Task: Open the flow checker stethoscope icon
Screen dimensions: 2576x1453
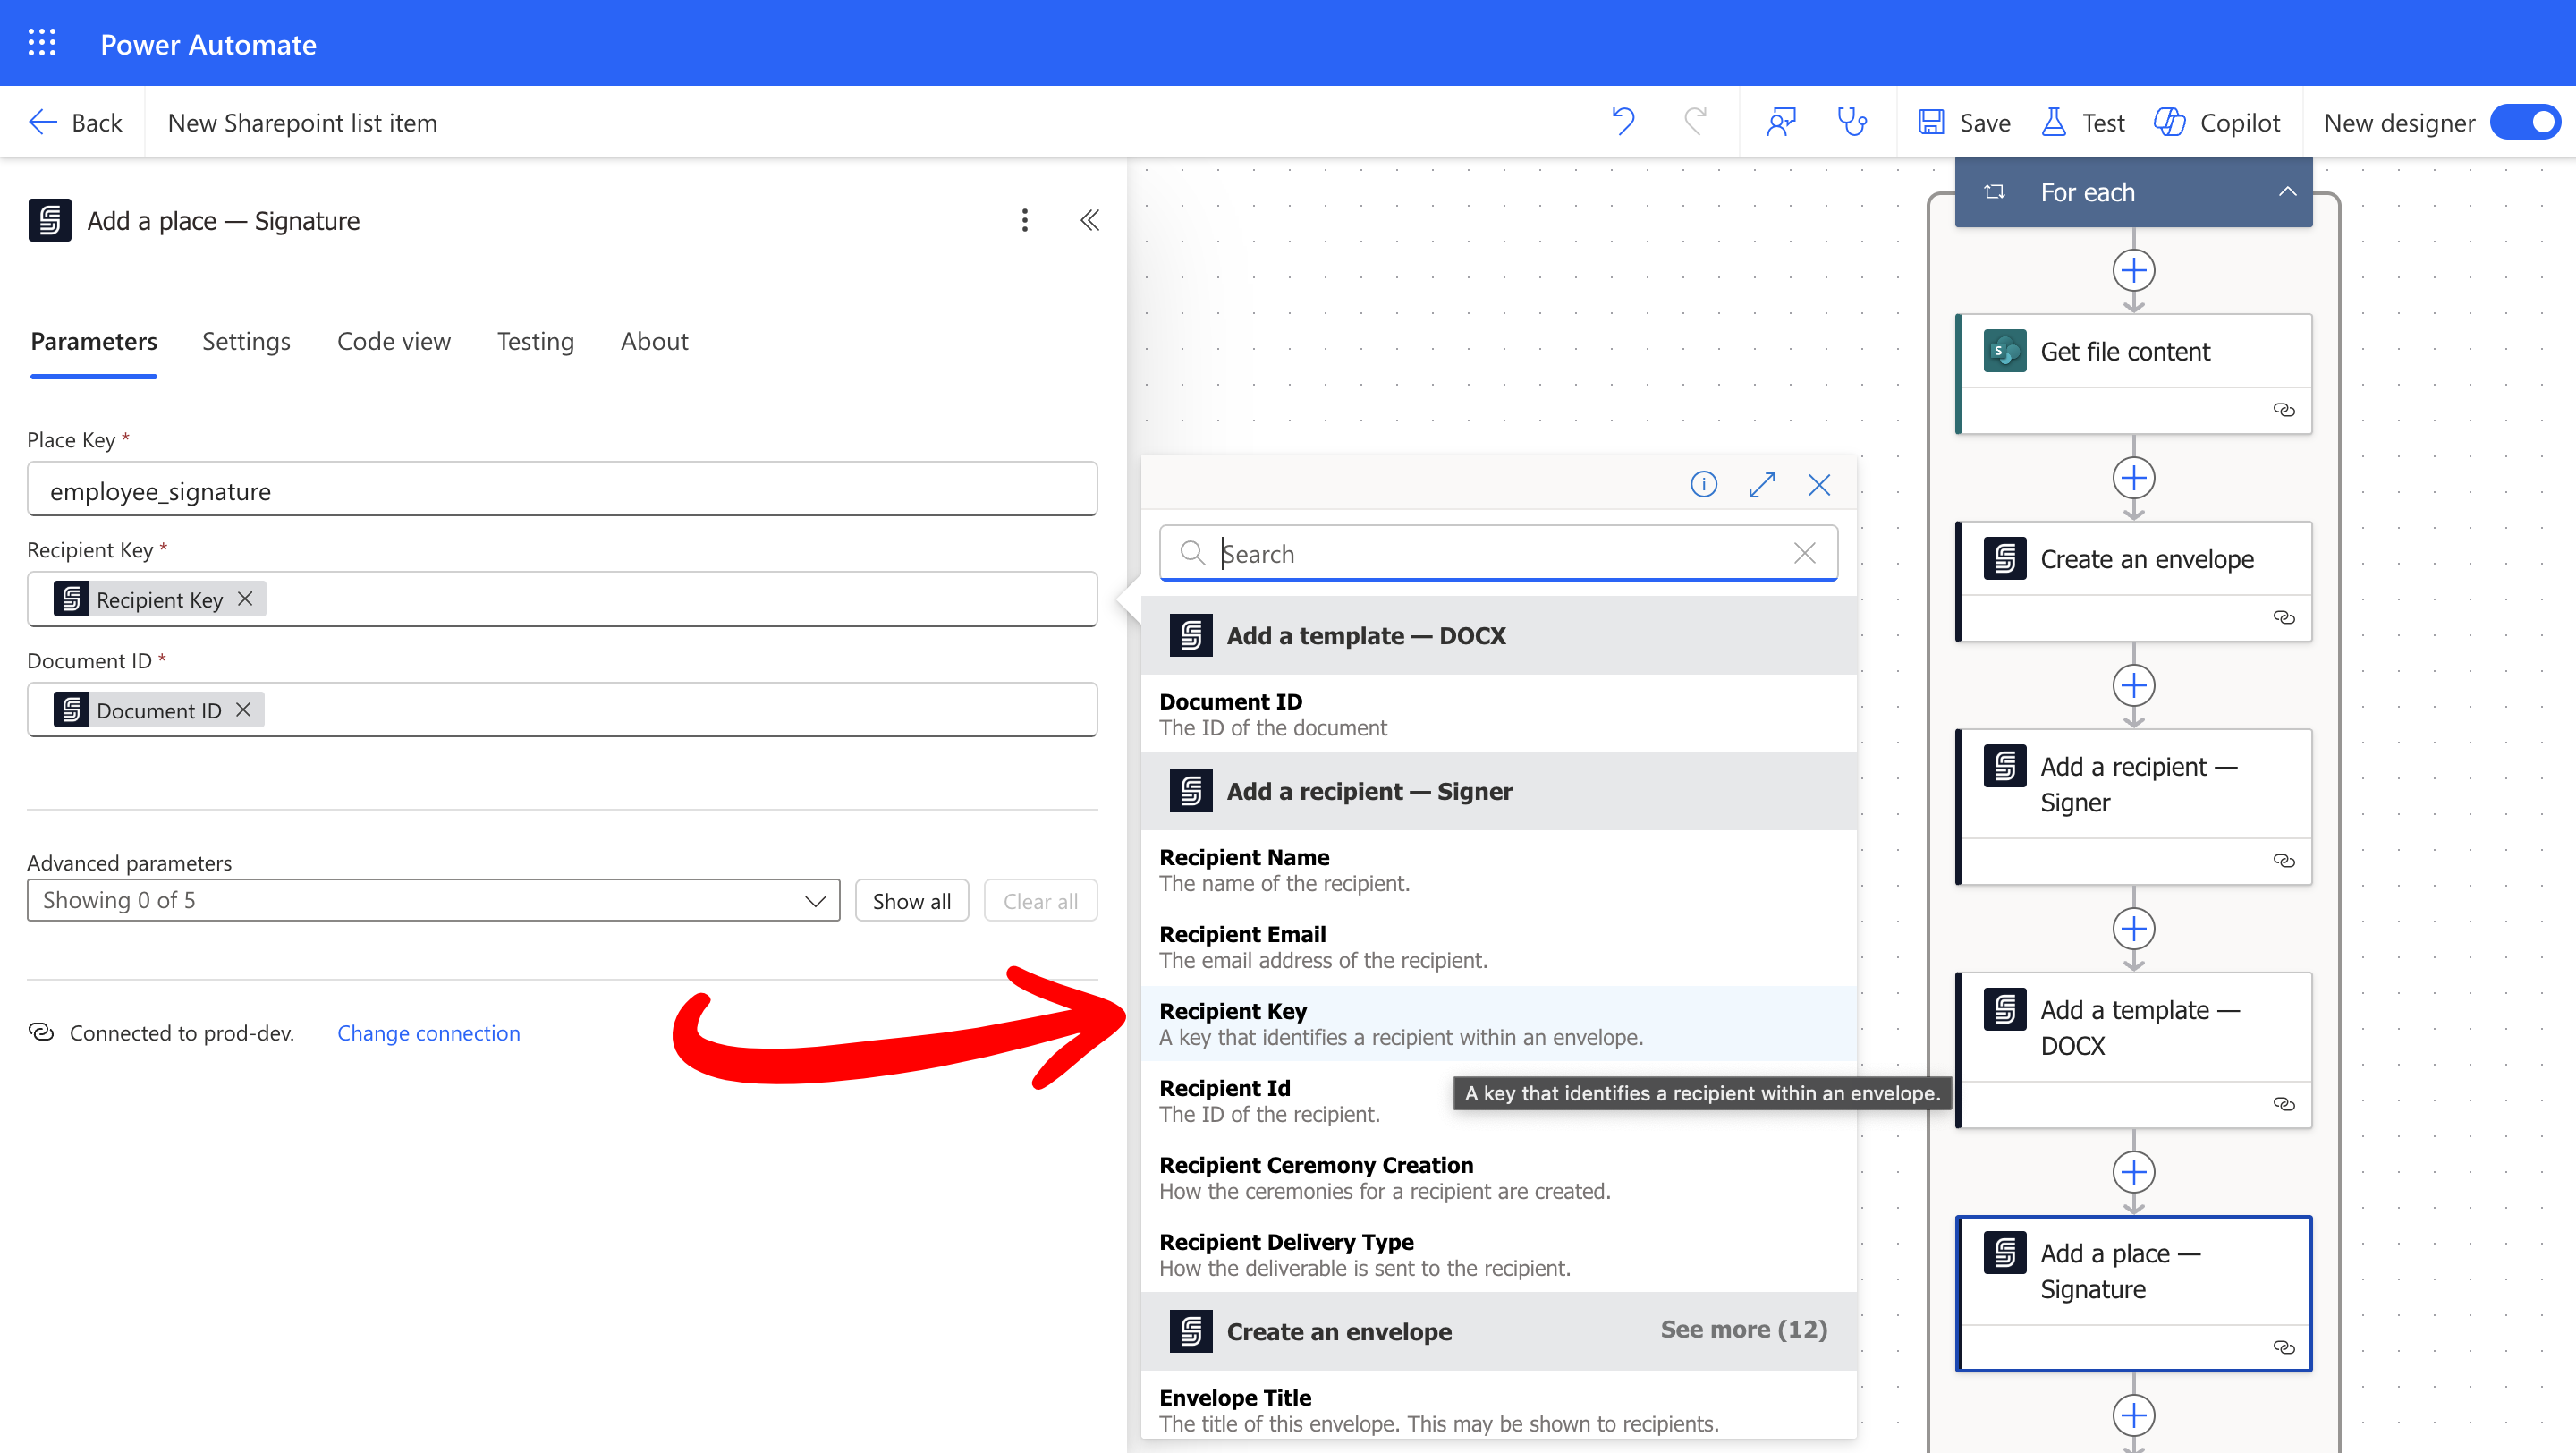Action: pyautogui.click(x=1852, y=122)
